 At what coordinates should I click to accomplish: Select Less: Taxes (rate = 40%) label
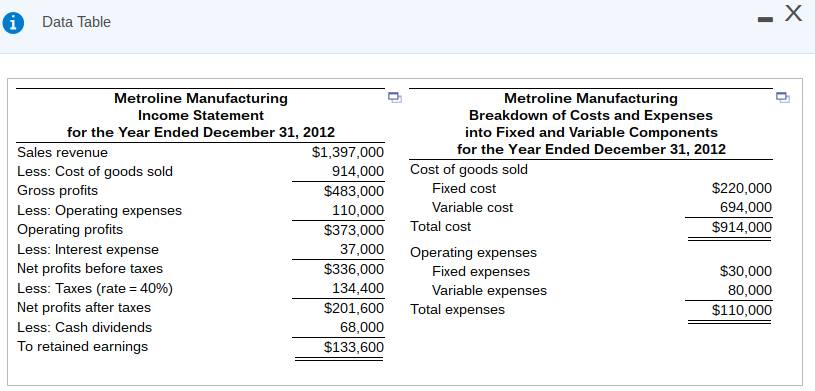point(95,289)
